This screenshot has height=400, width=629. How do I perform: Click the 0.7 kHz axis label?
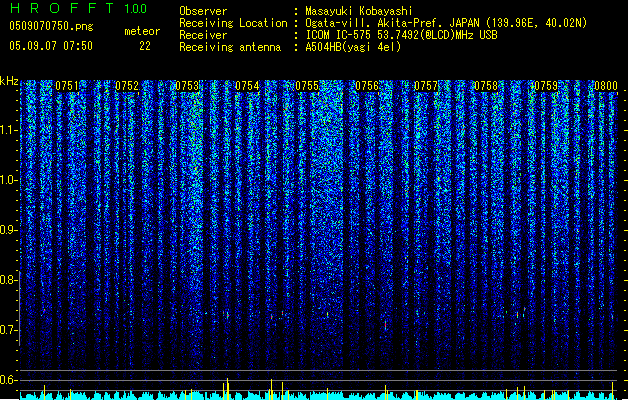9,330
